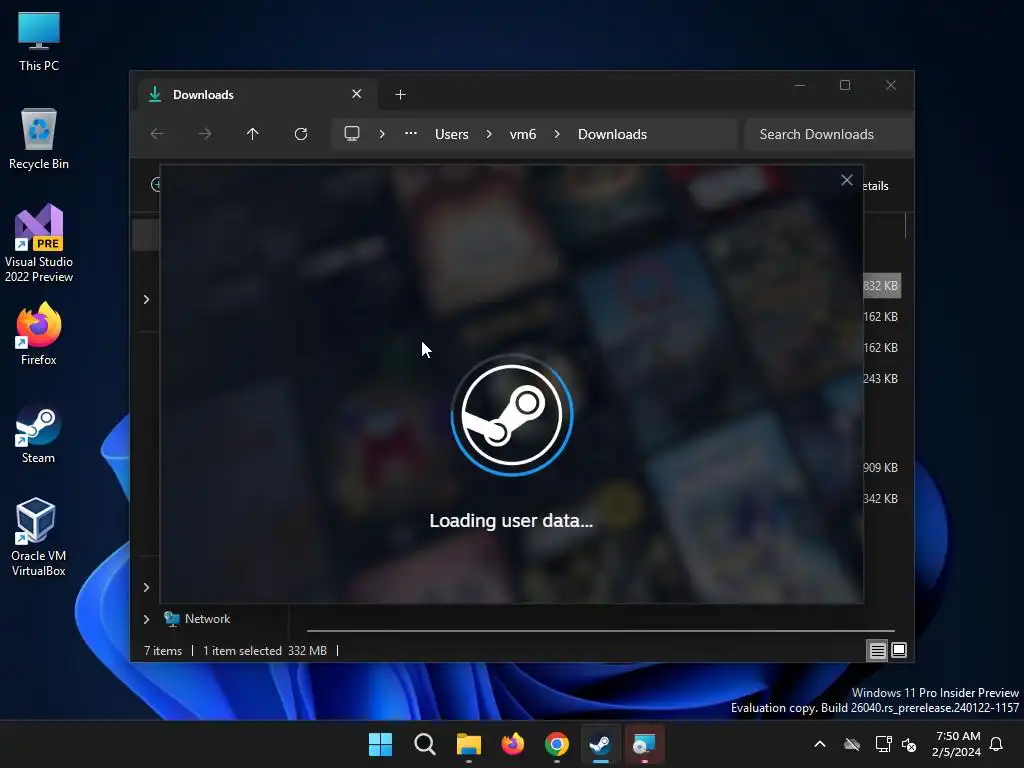Image resolution: width=1024 pixels, height=768 pixels.
Task: Switch to Steam in taskbar
Action: (600, 744)
